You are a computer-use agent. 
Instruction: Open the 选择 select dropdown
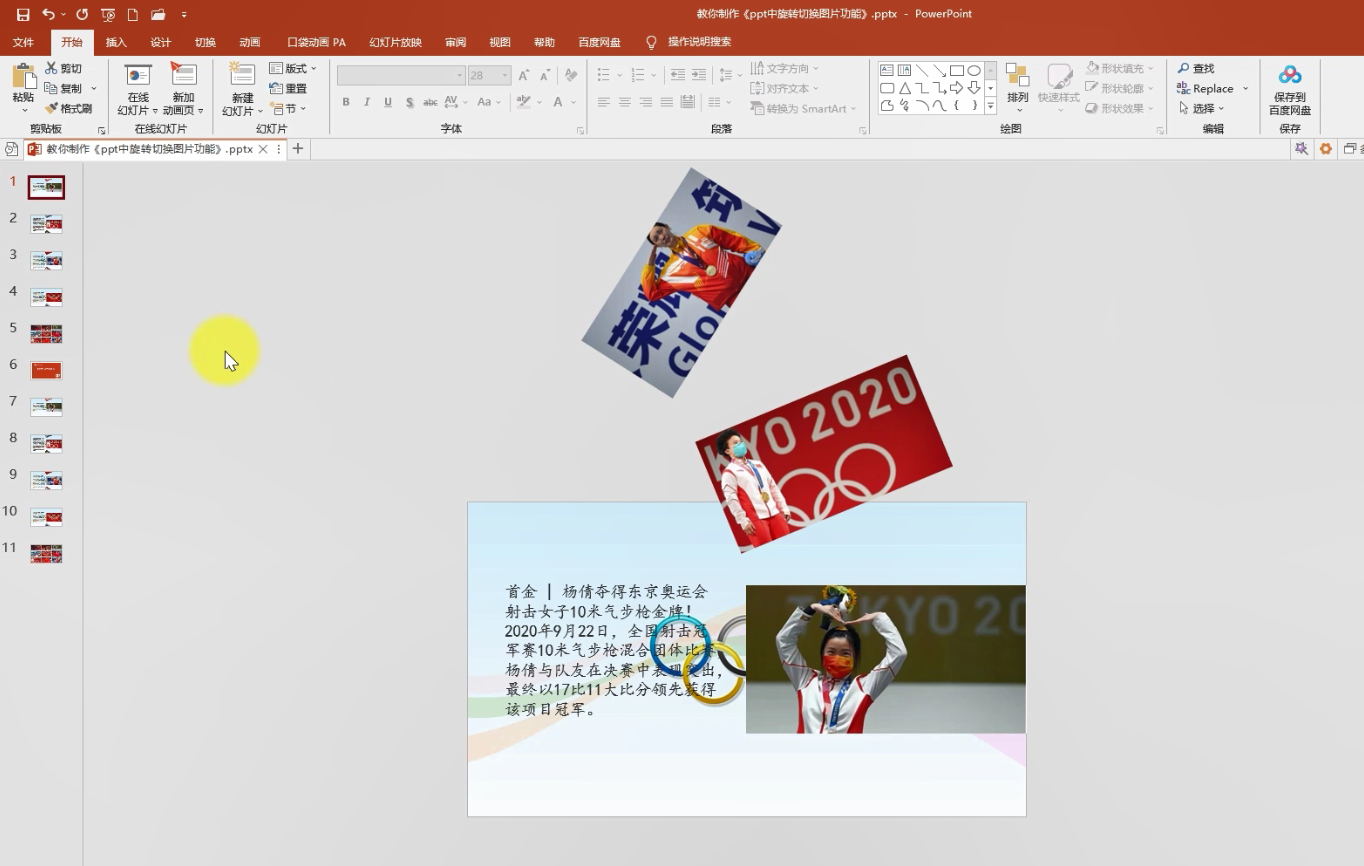click(x=1200, y=108)
